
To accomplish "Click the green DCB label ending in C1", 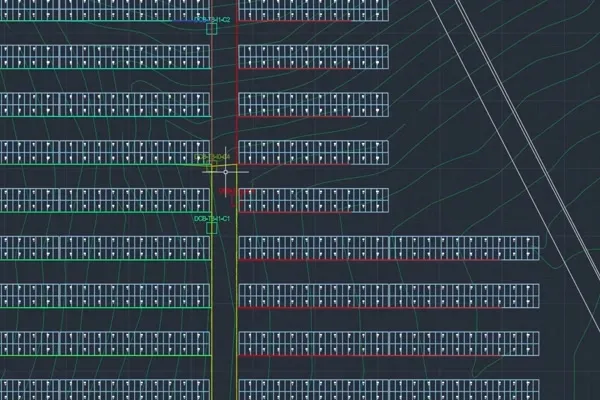I will [x=212, y=219].
